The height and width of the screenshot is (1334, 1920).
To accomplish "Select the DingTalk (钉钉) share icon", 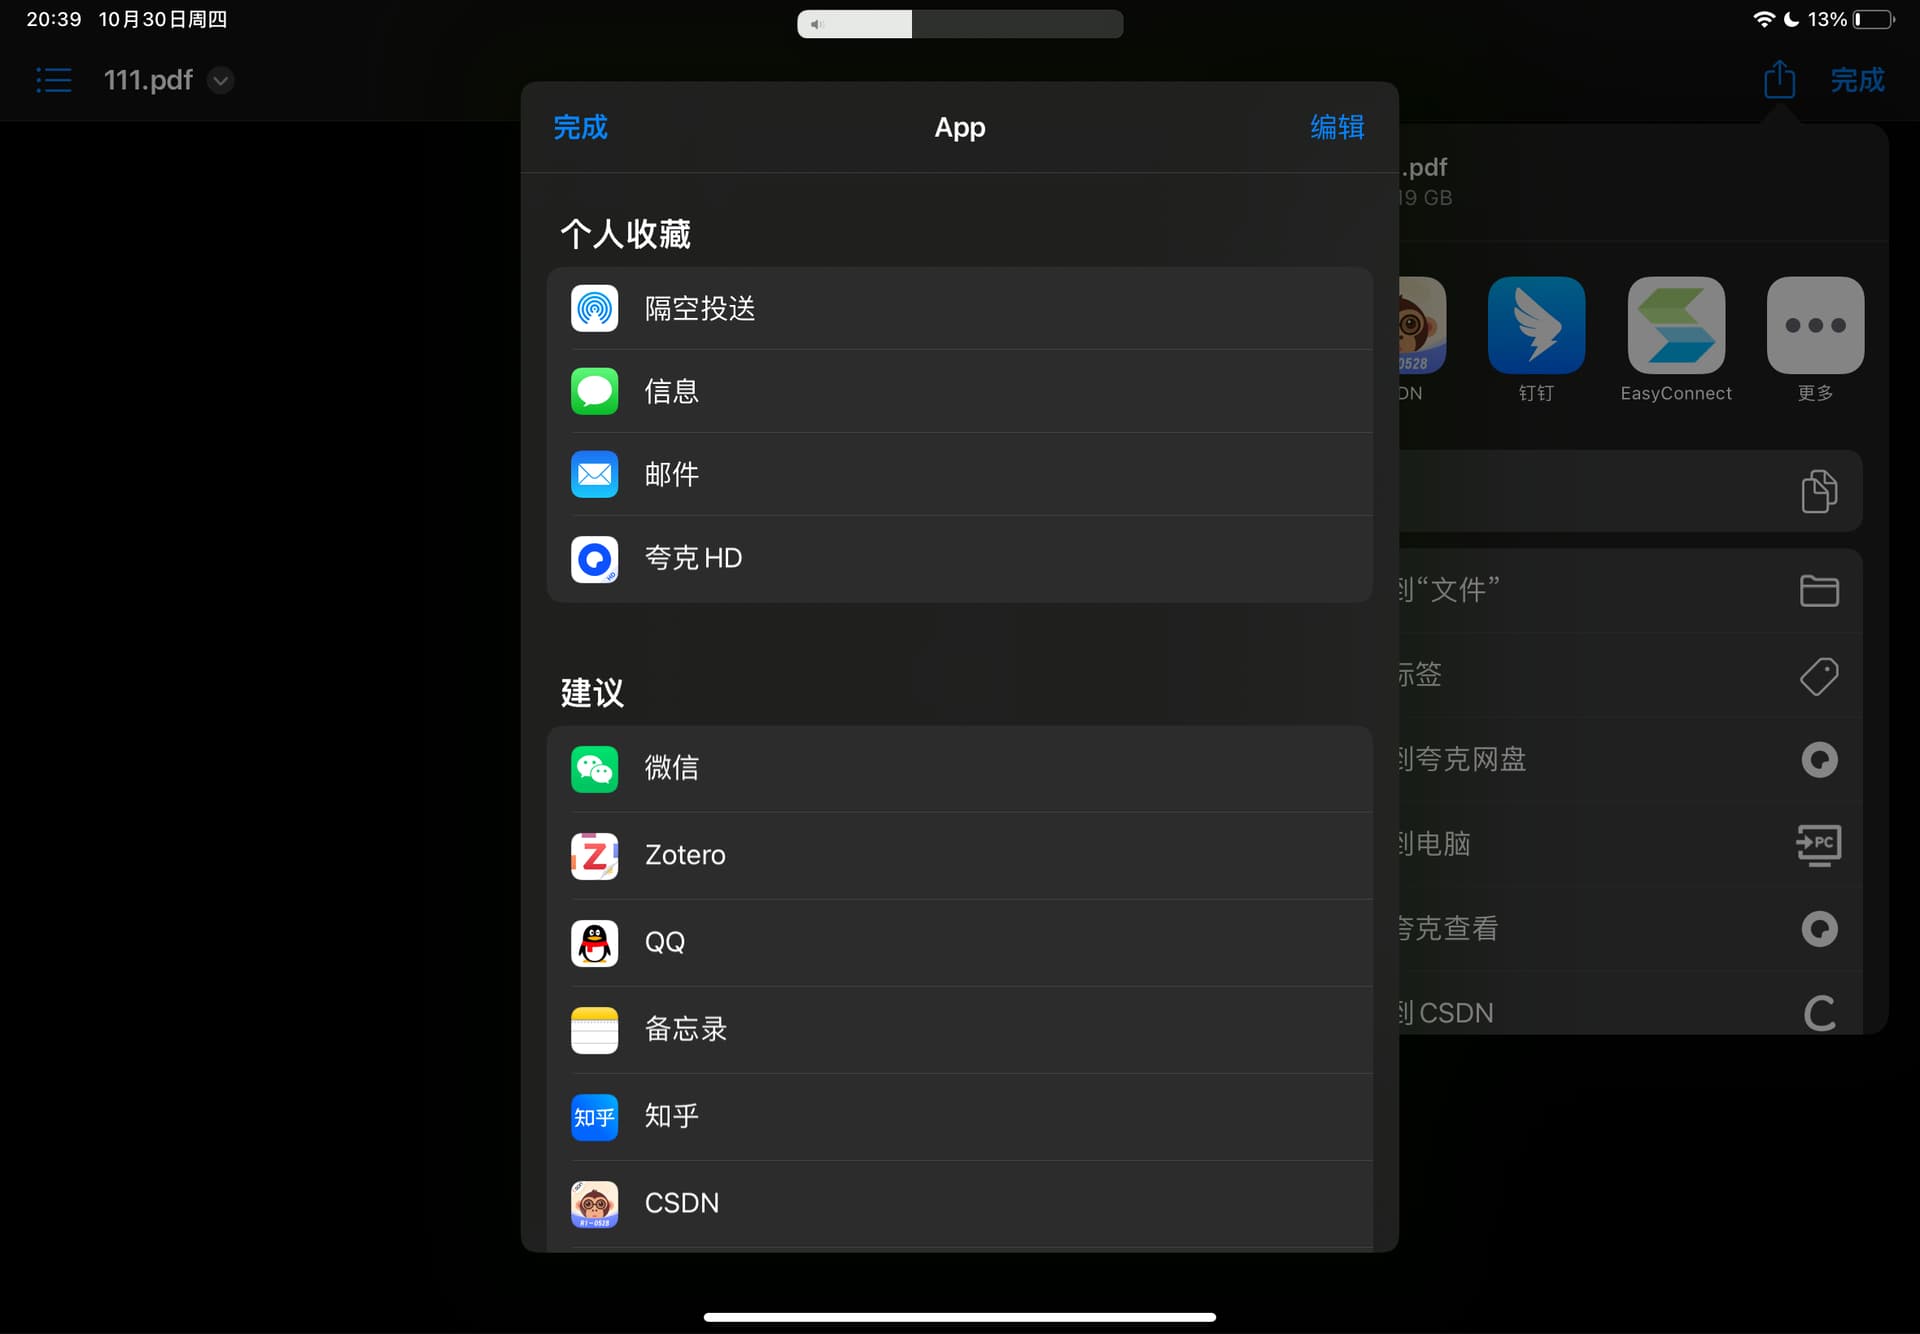I will tap(1536, 326).
